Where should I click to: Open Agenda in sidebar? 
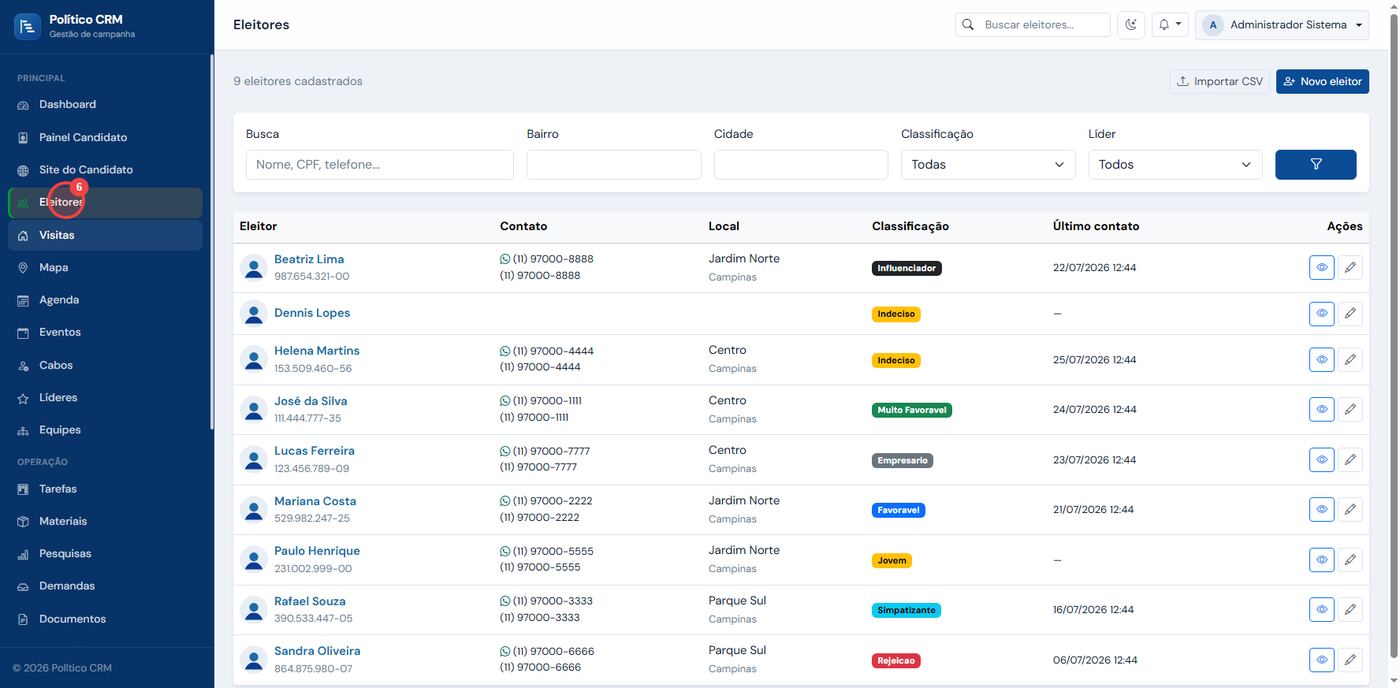pyautogui.click(x=105, y=300)
